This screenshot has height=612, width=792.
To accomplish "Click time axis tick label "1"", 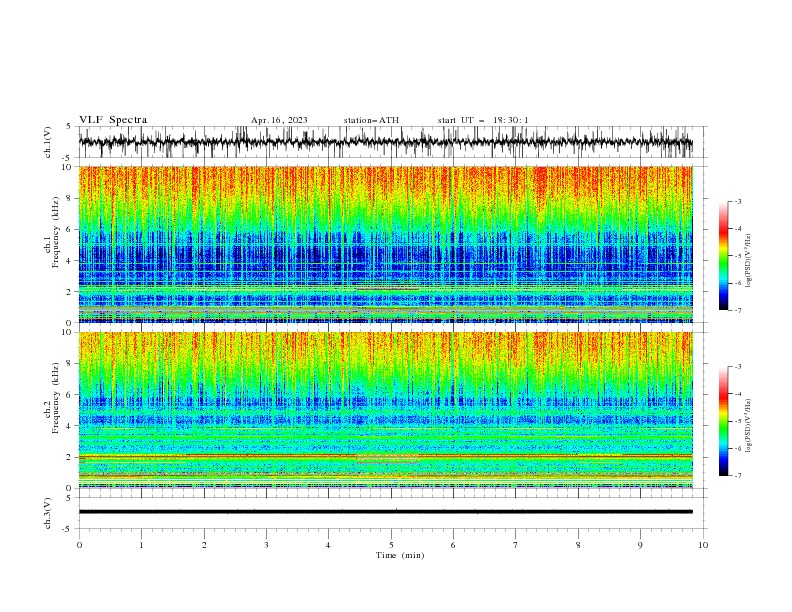I will 141,545.
